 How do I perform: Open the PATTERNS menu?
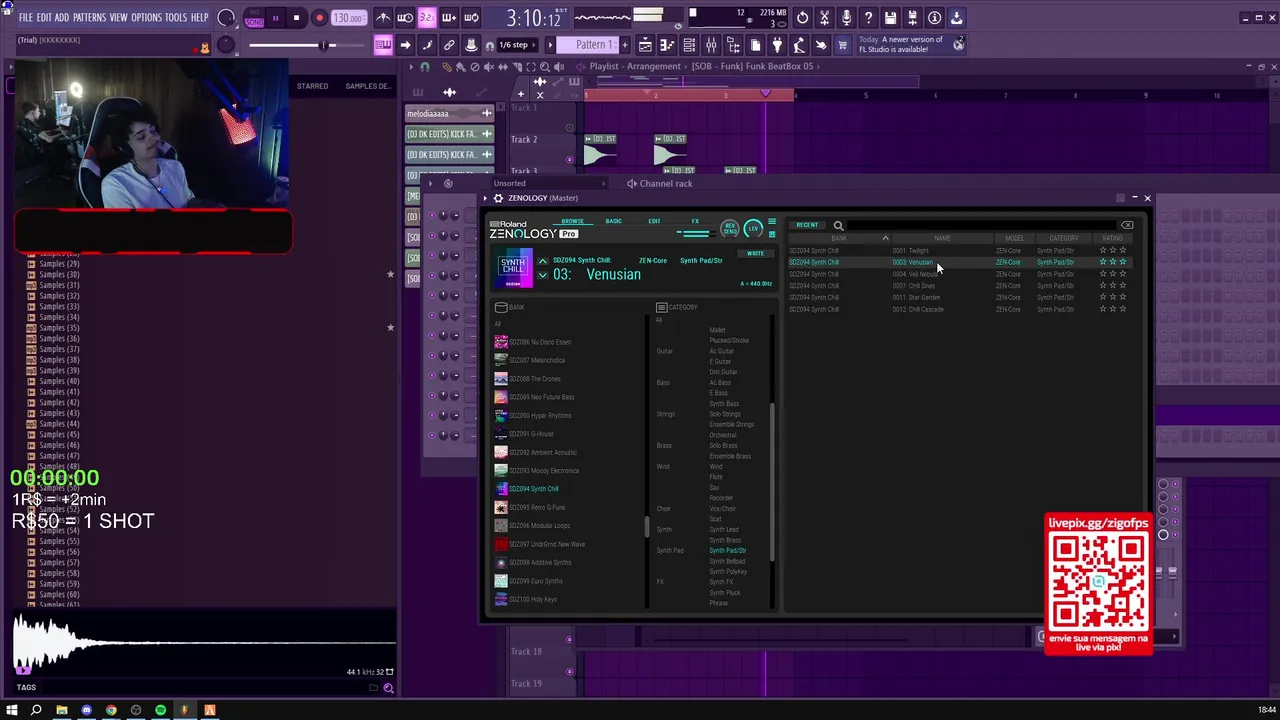point(89,18)
